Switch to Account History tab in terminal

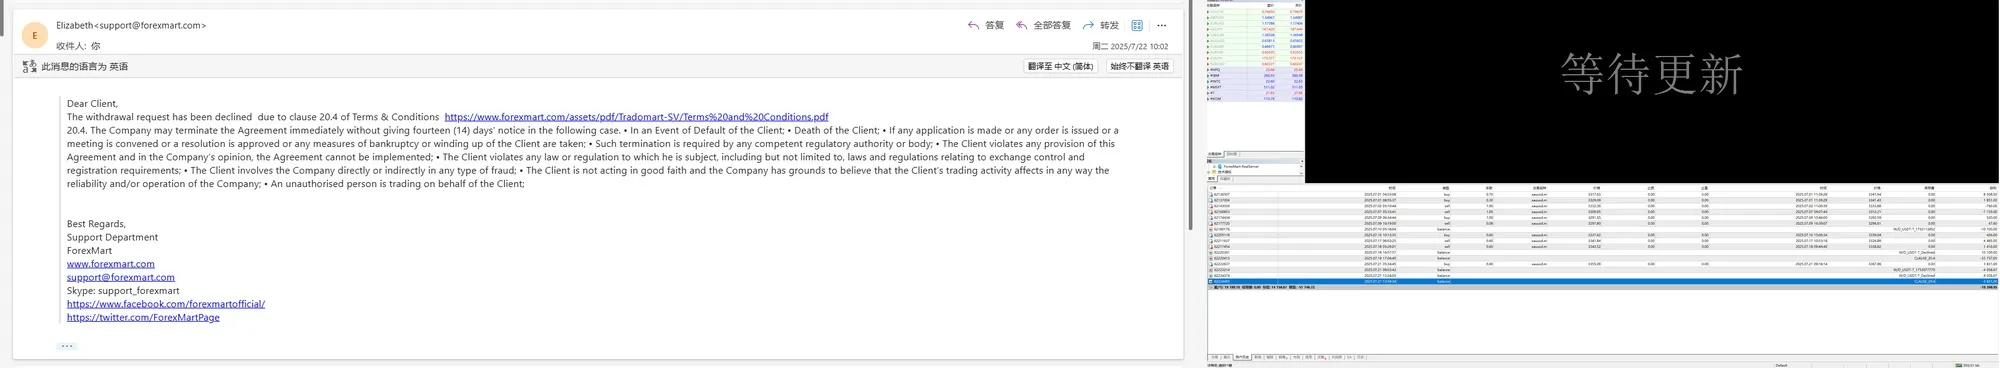click(x=1242, y=357)
